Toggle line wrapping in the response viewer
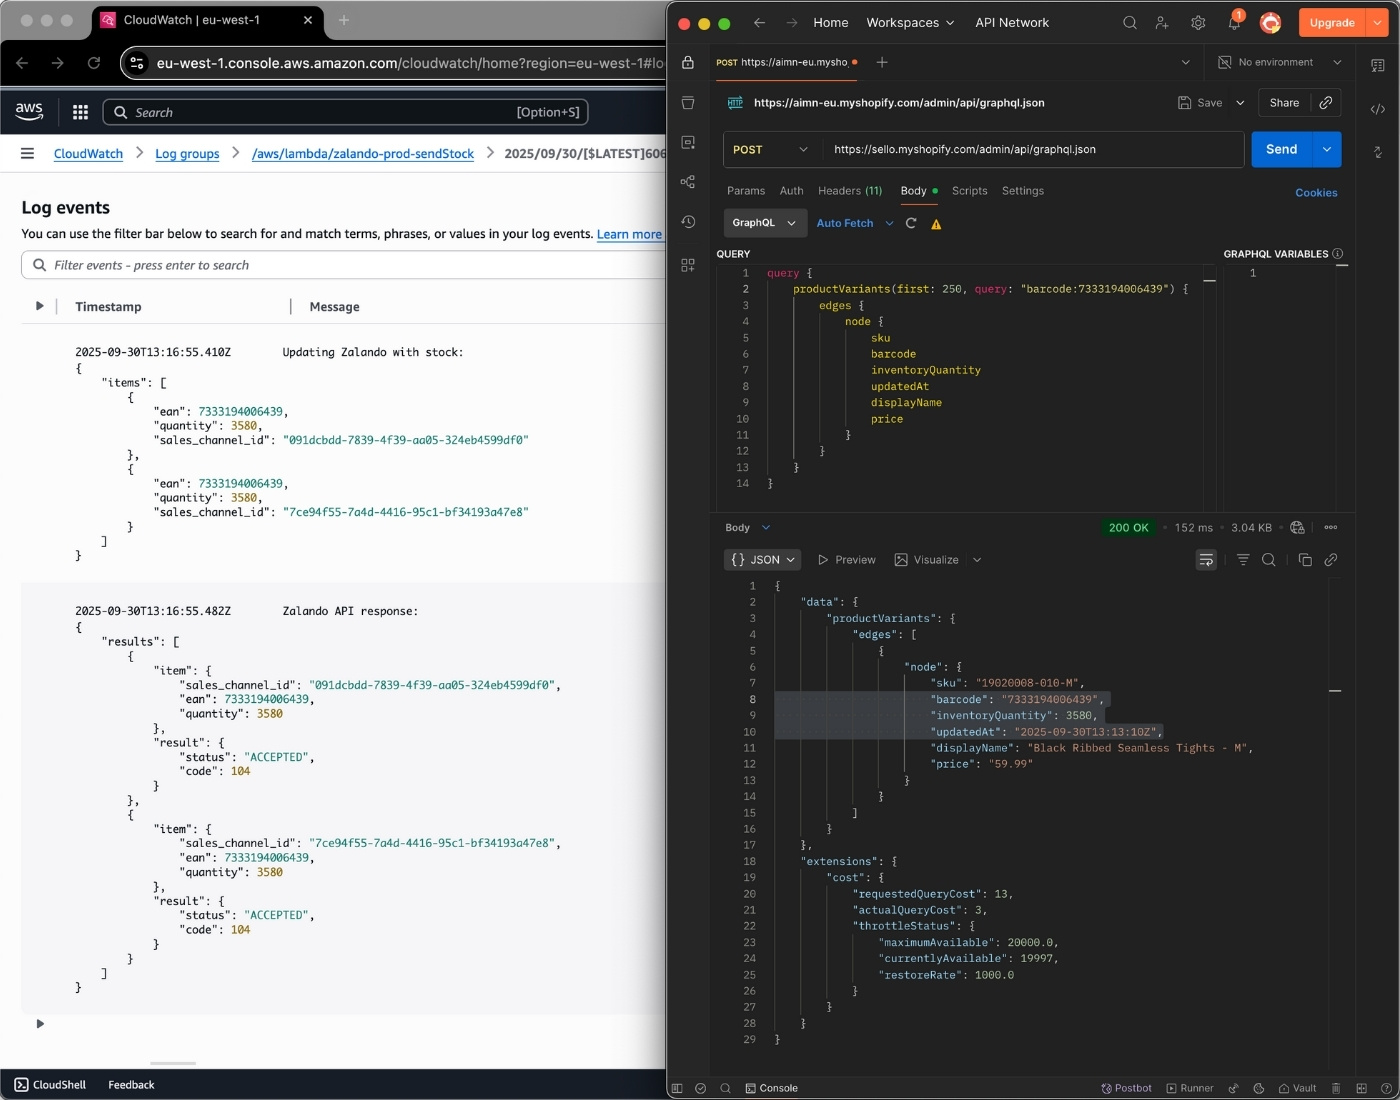The image size is (1400, 1100). 1206,560
